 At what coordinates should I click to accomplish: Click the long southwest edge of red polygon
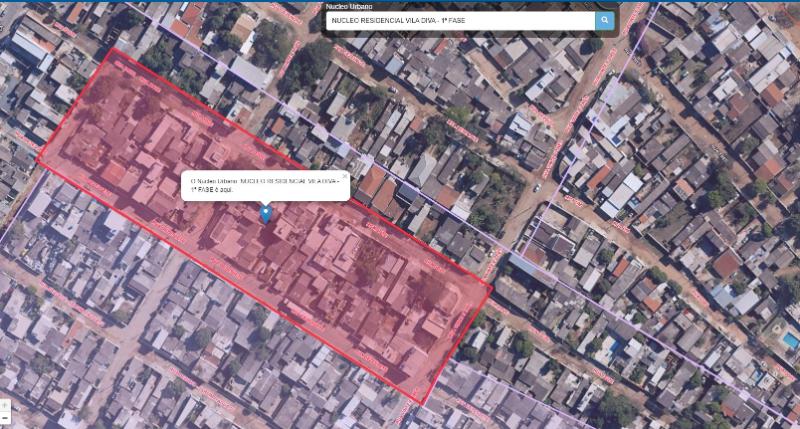230,282
